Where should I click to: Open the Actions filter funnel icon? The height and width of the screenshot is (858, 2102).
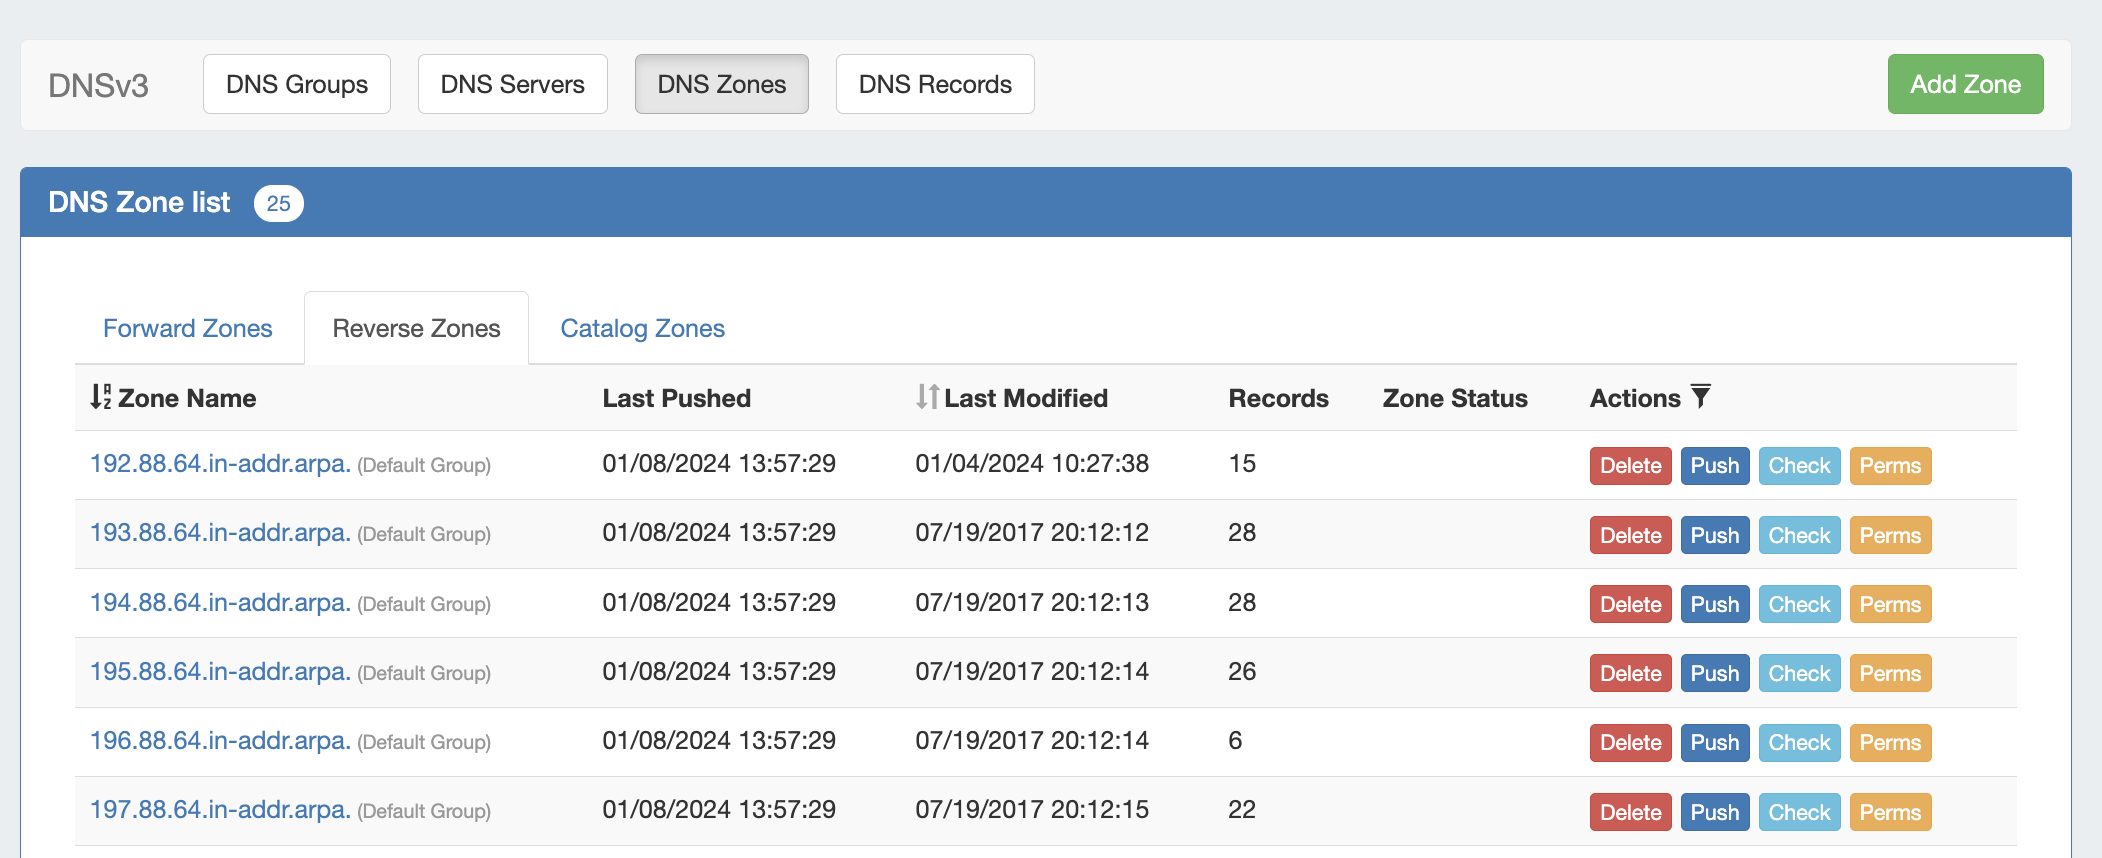(1700, 396)
